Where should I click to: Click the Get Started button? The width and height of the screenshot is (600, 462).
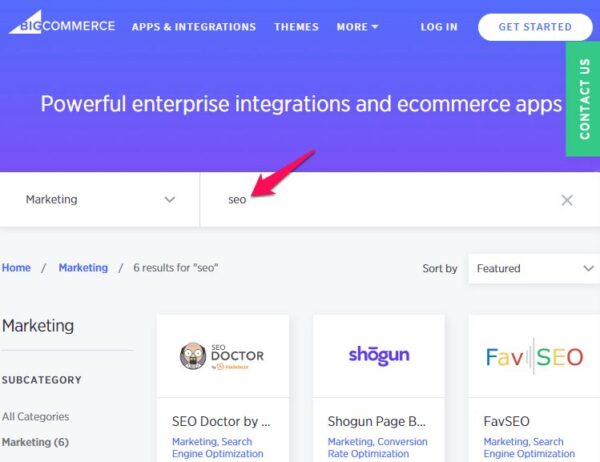pos(535,27)
